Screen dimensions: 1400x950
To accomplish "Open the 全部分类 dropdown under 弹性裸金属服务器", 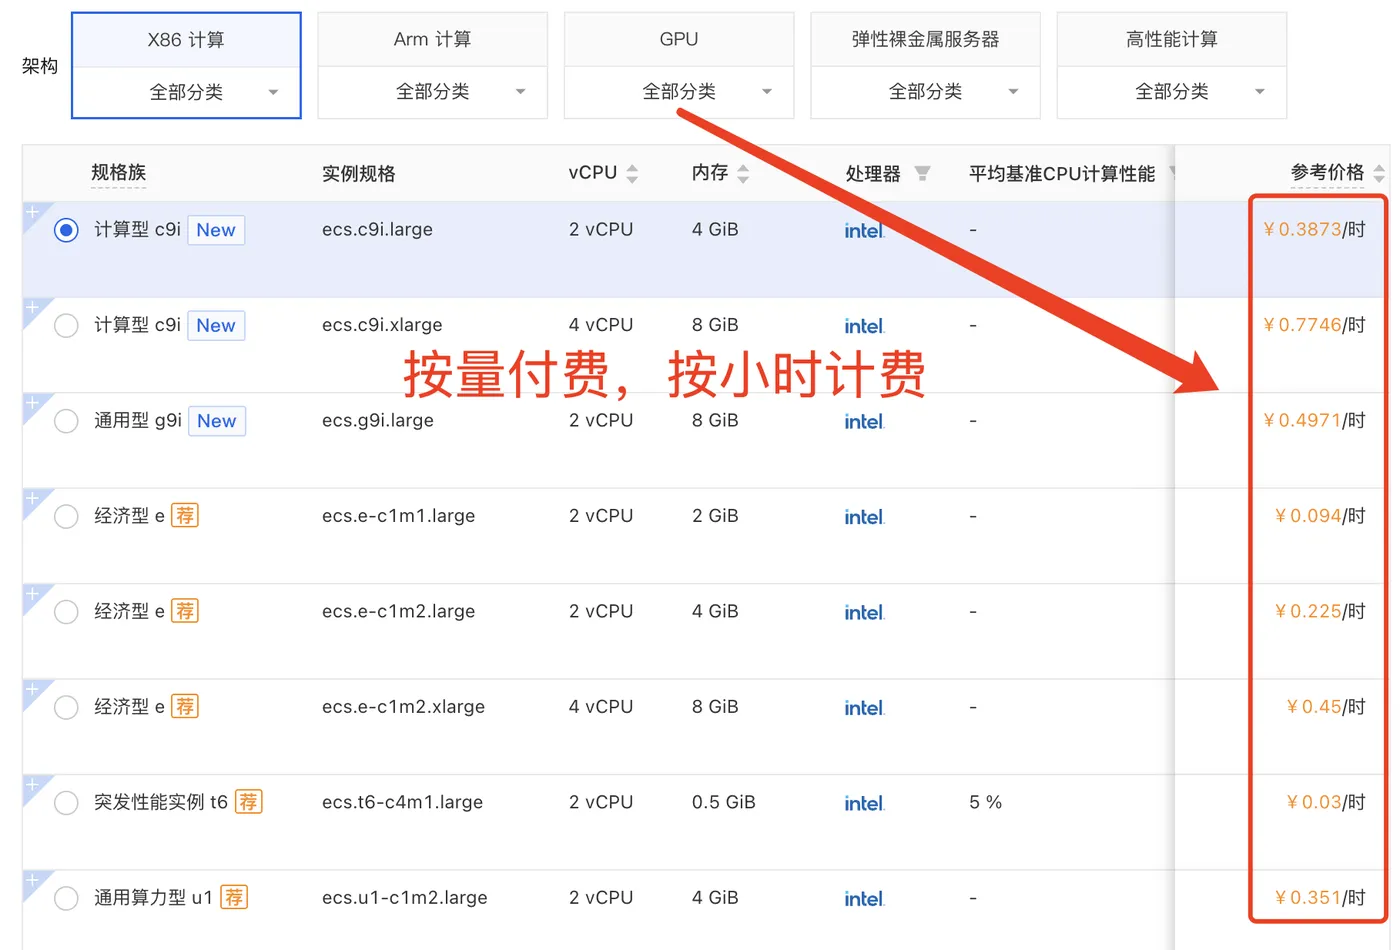I will 926,92.
